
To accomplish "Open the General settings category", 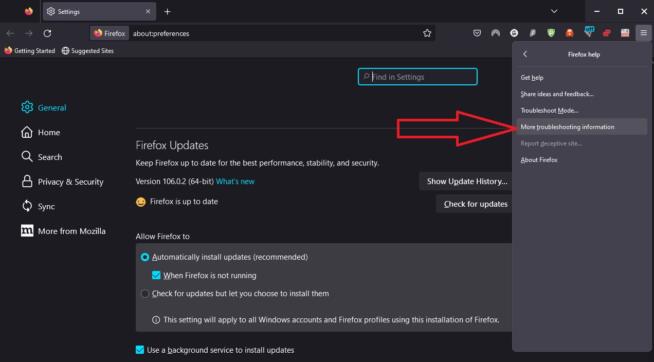I will [44, 108].
